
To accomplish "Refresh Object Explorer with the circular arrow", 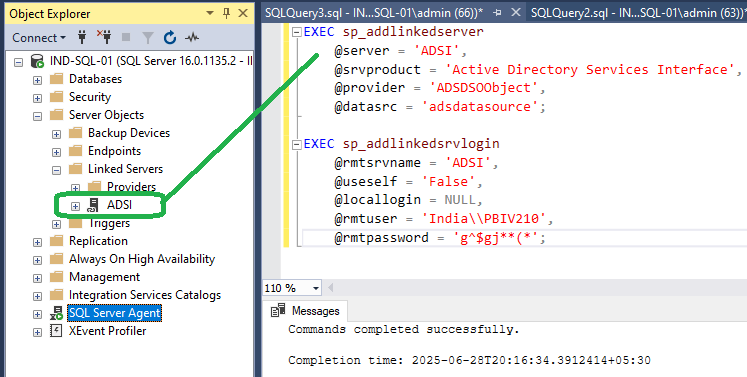I will (x=170, y=38).
